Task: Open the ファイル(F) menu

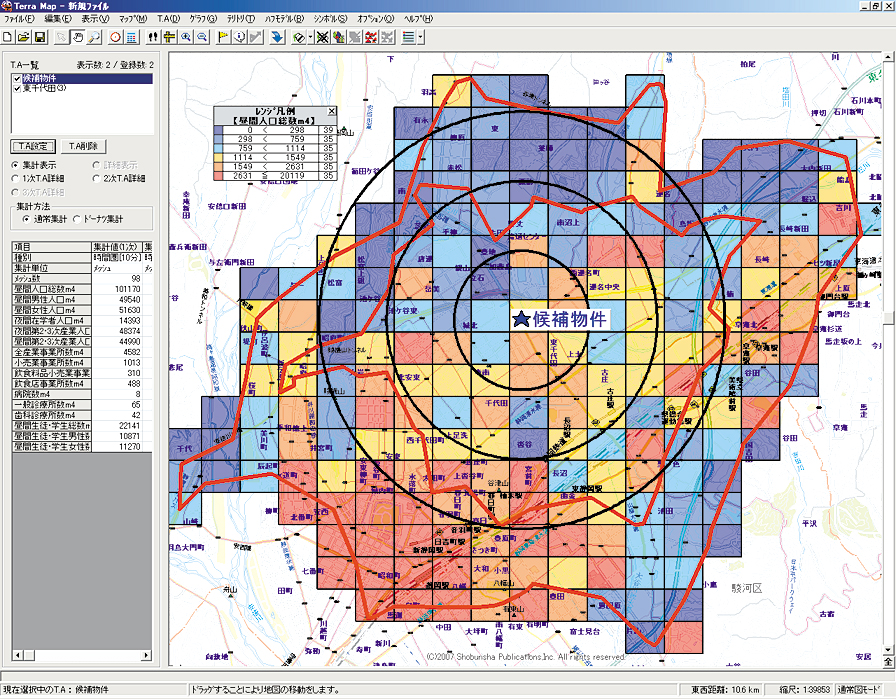Action: point(19,19)
